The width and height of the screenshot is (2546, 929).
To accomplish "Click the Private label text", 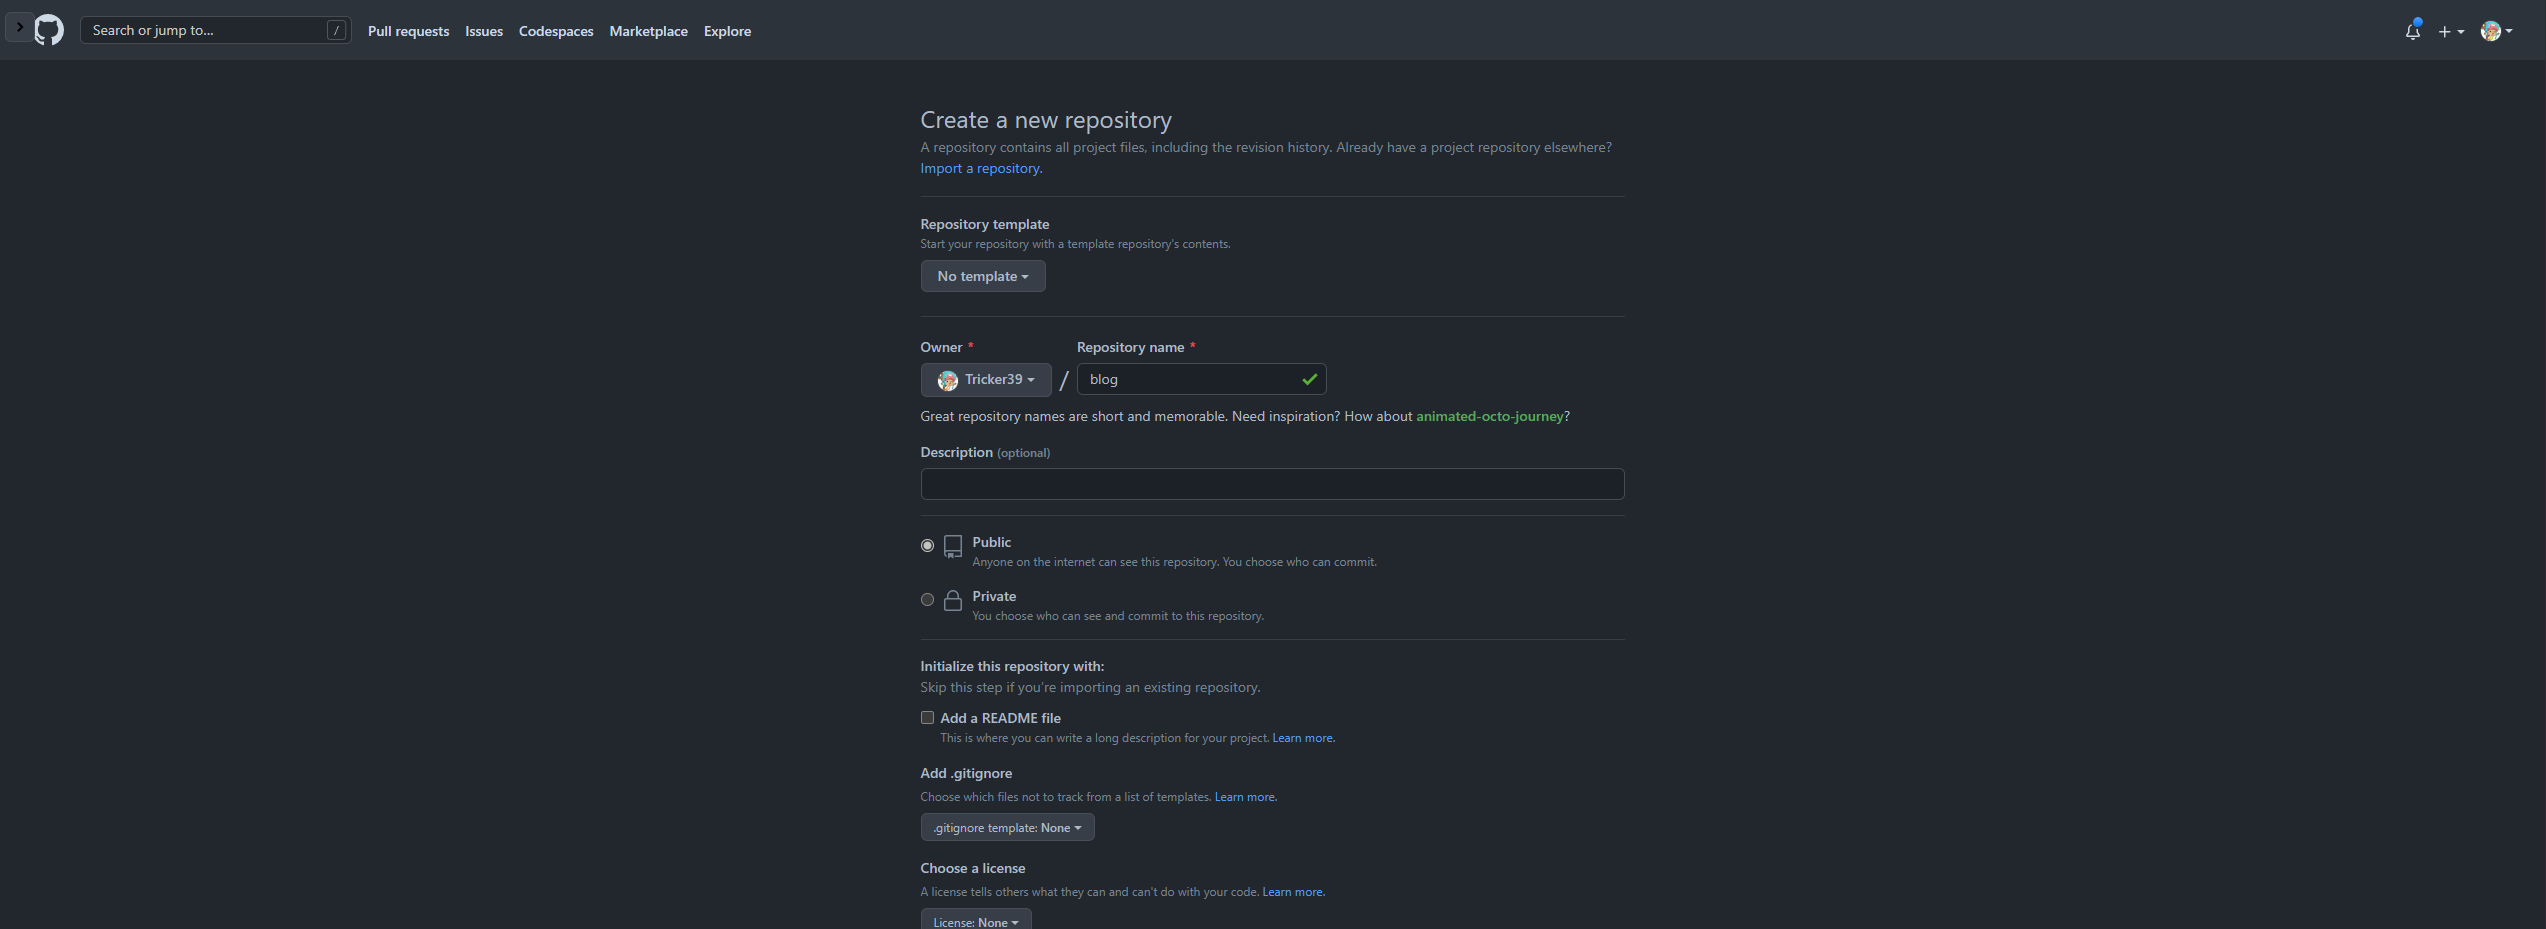I will coord(994,596).
